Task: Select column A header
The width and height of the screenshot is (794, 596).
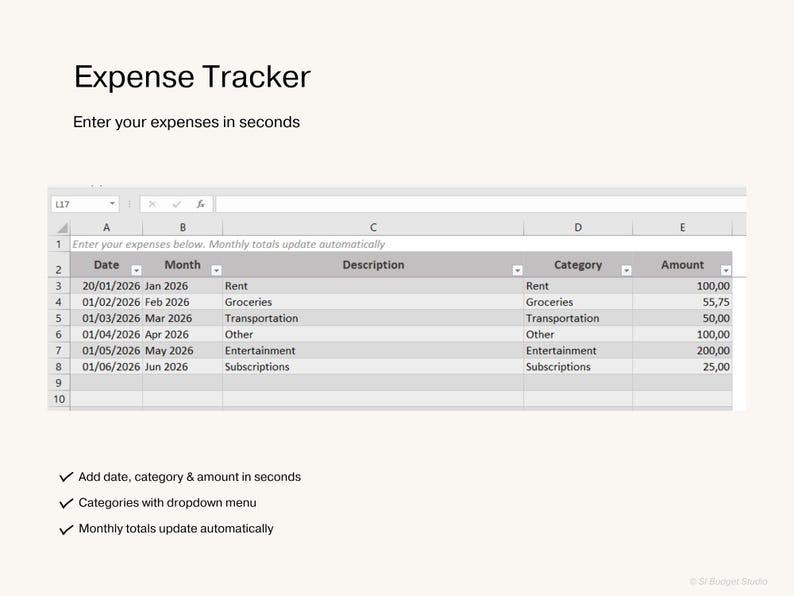Action: tap(106, 227)
